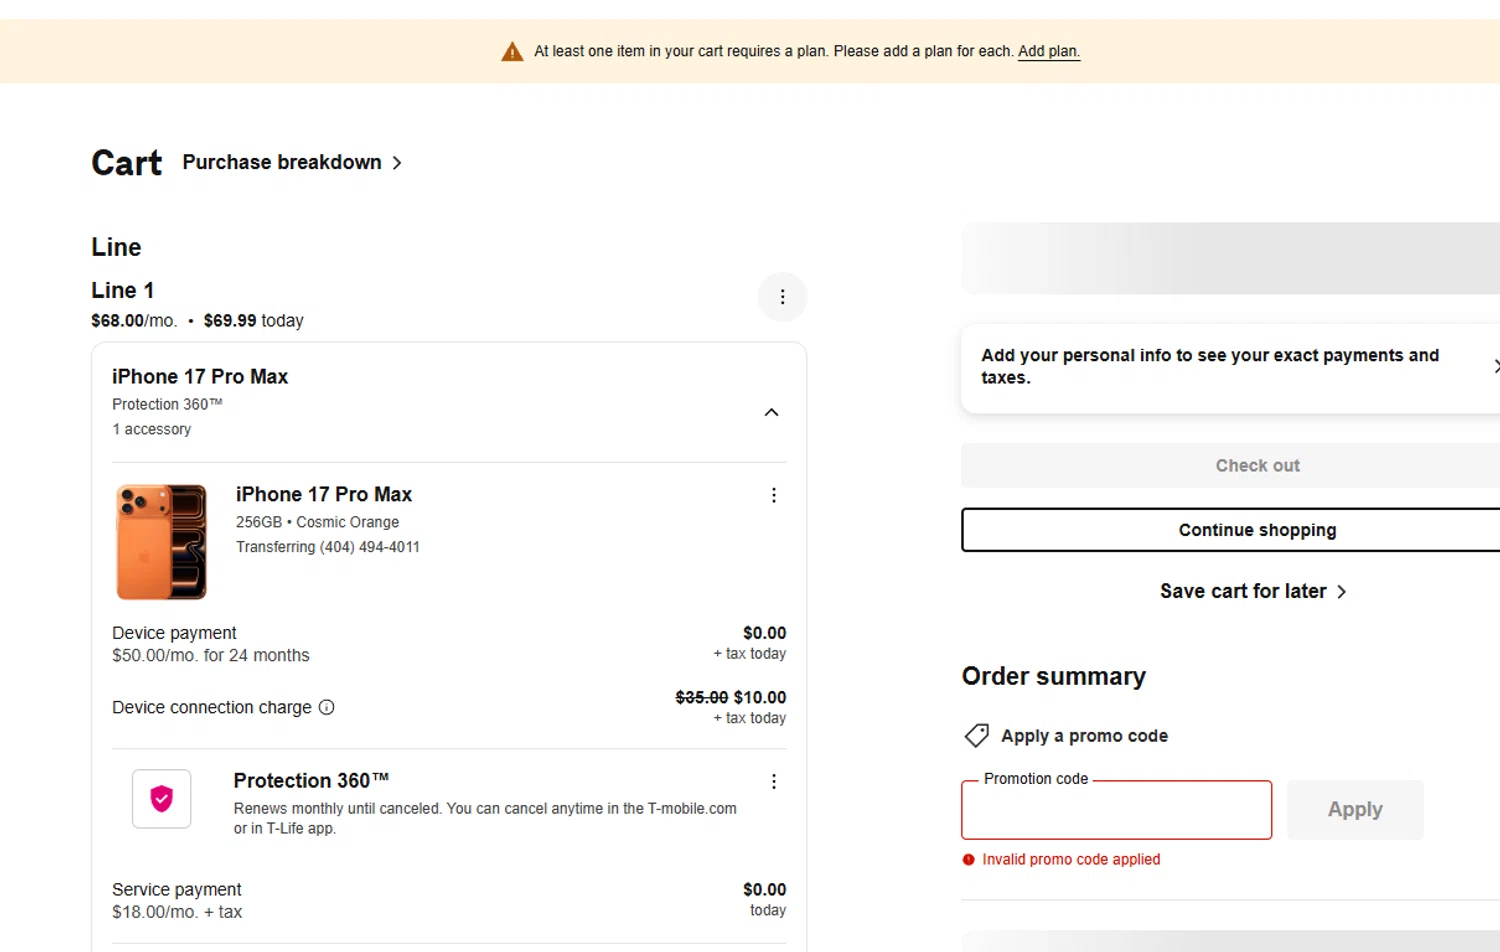Expand the personal info payments card
The width and height of the screenshot is (1500, 952).
click(1494, 367)
